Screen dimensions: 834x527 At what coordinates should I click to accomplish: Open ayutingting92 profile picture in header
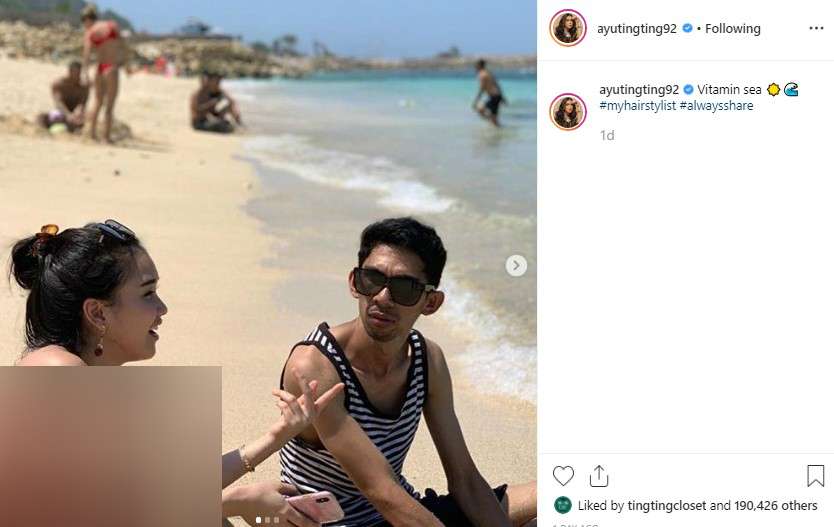[568, 28]
